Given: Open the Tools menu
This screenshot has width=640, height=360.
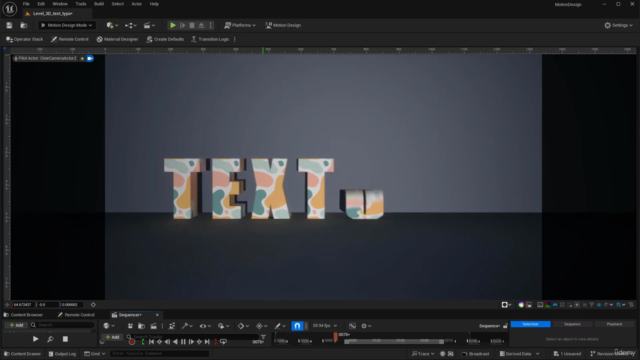Looking at the screenshot, I should tap(81, 4).
